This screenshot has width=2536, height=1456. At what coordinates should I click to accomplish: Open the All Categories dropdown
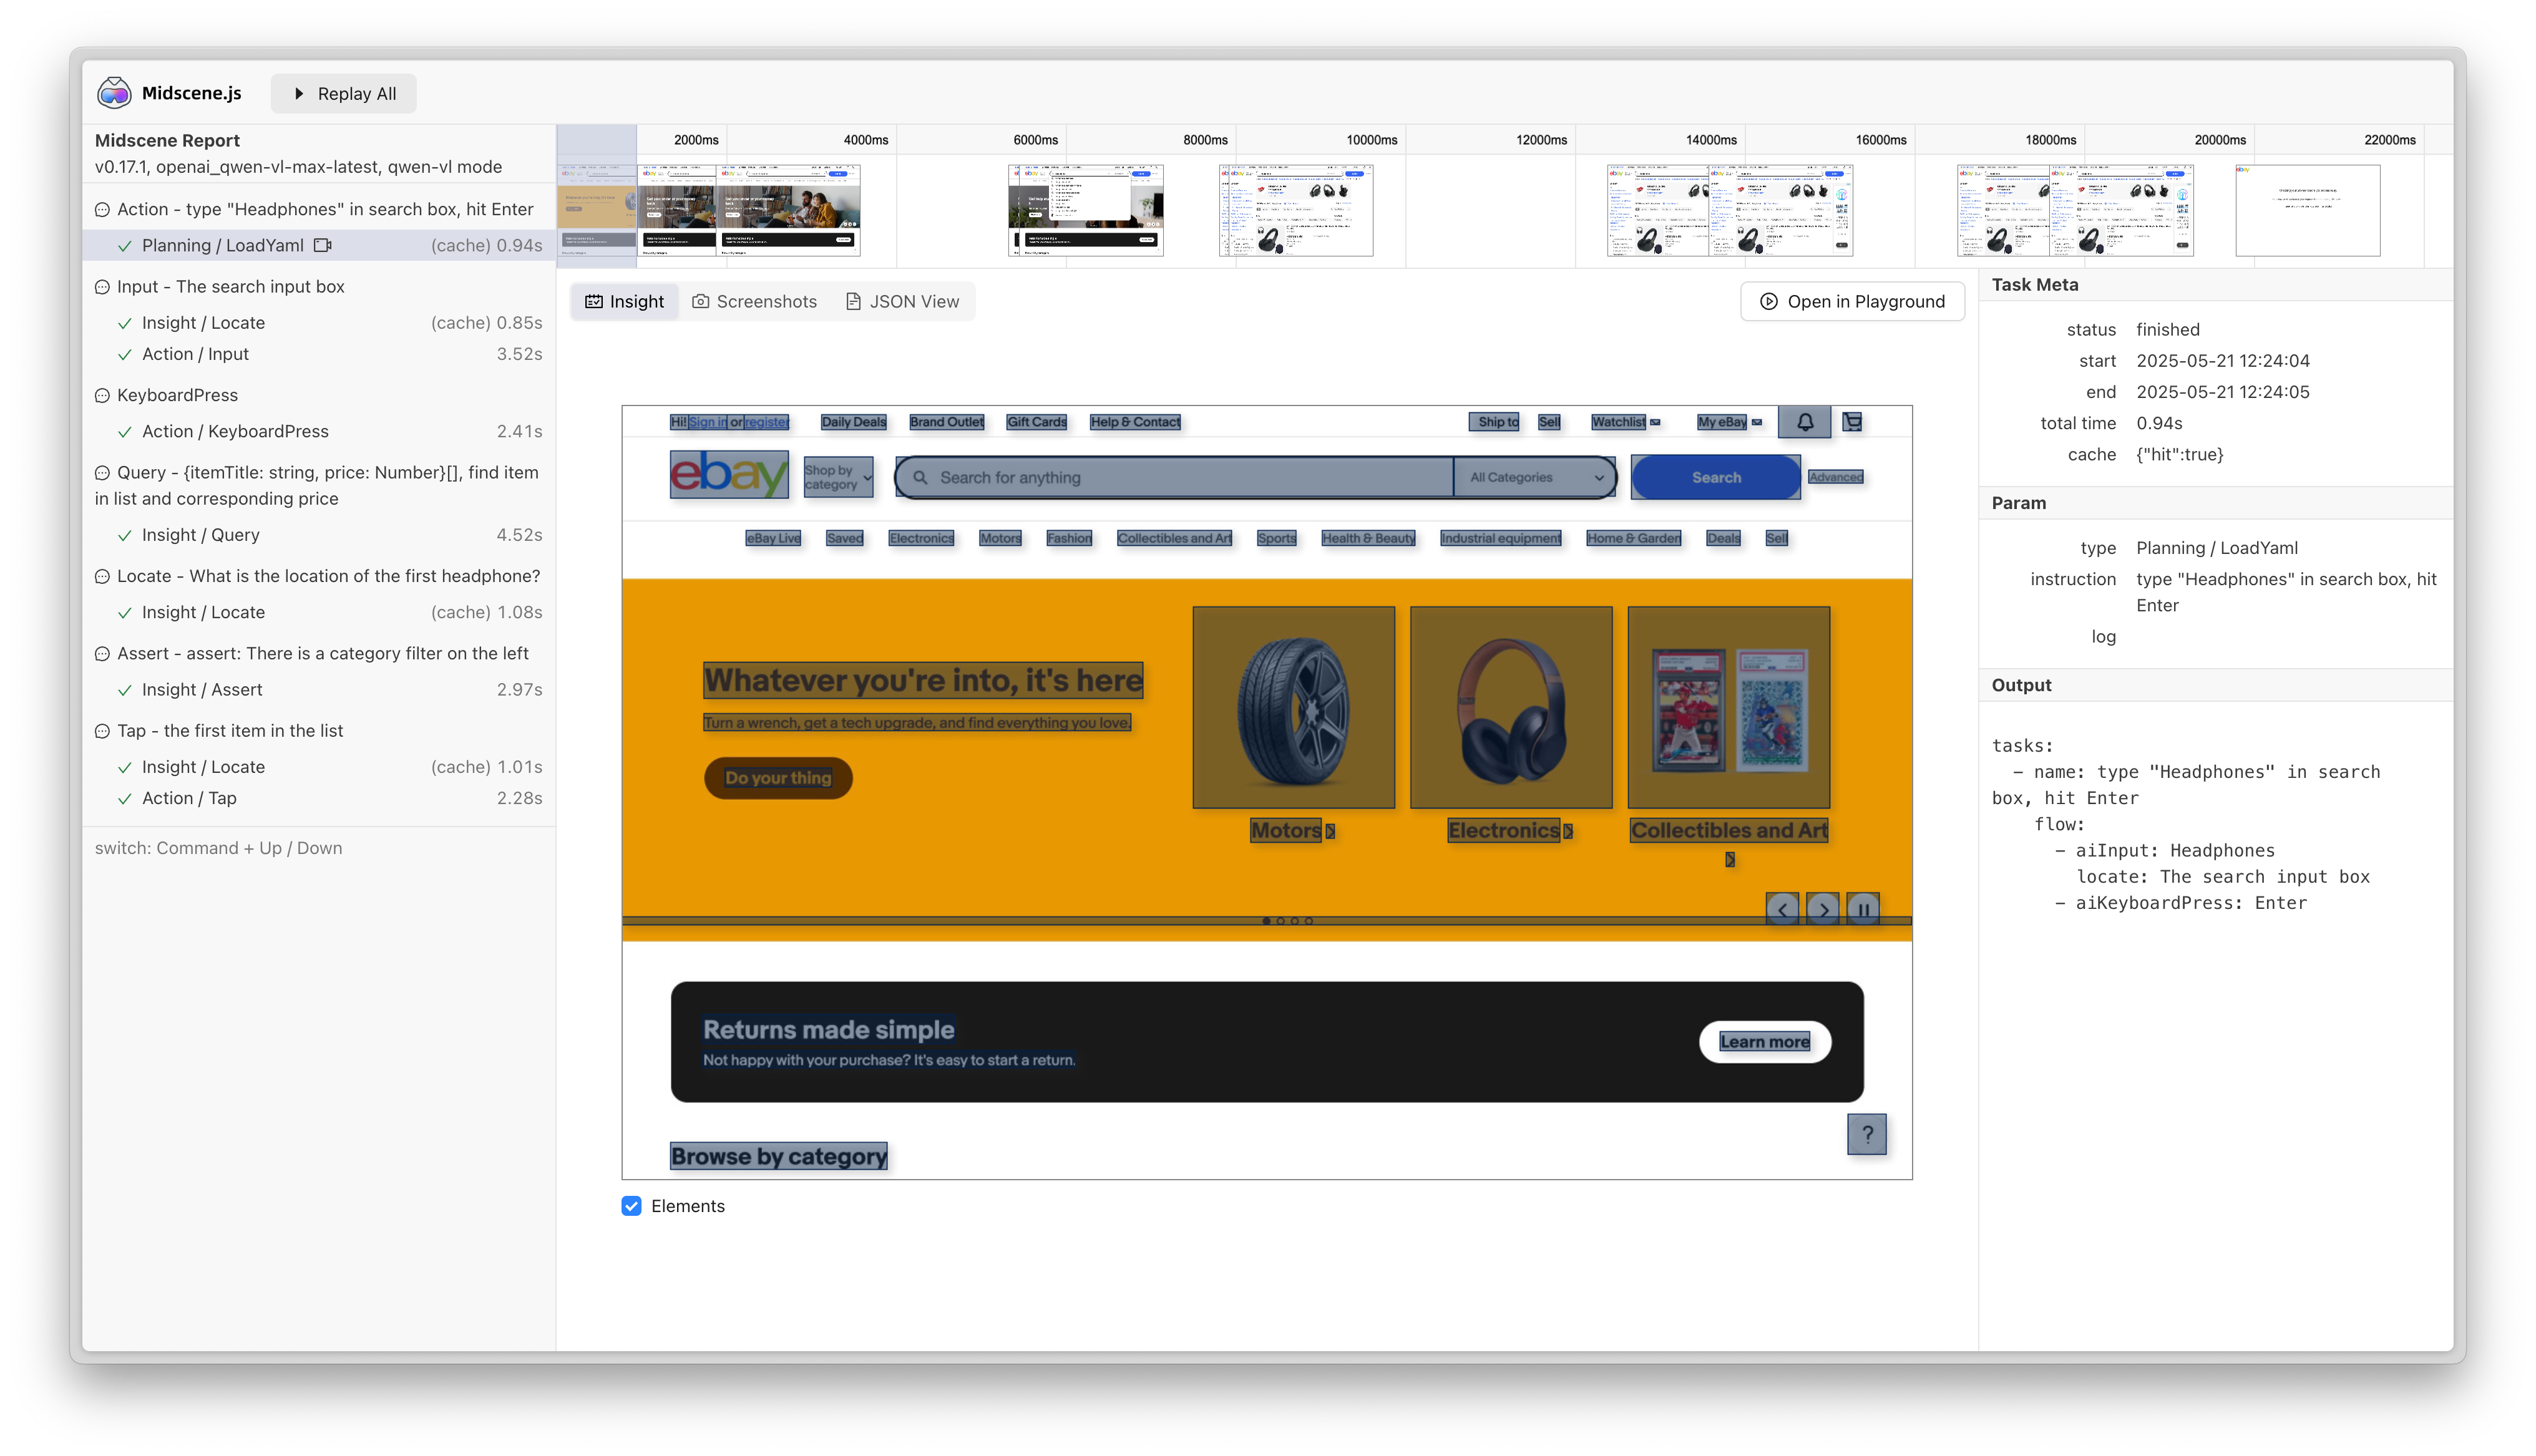pos(1534,478)
